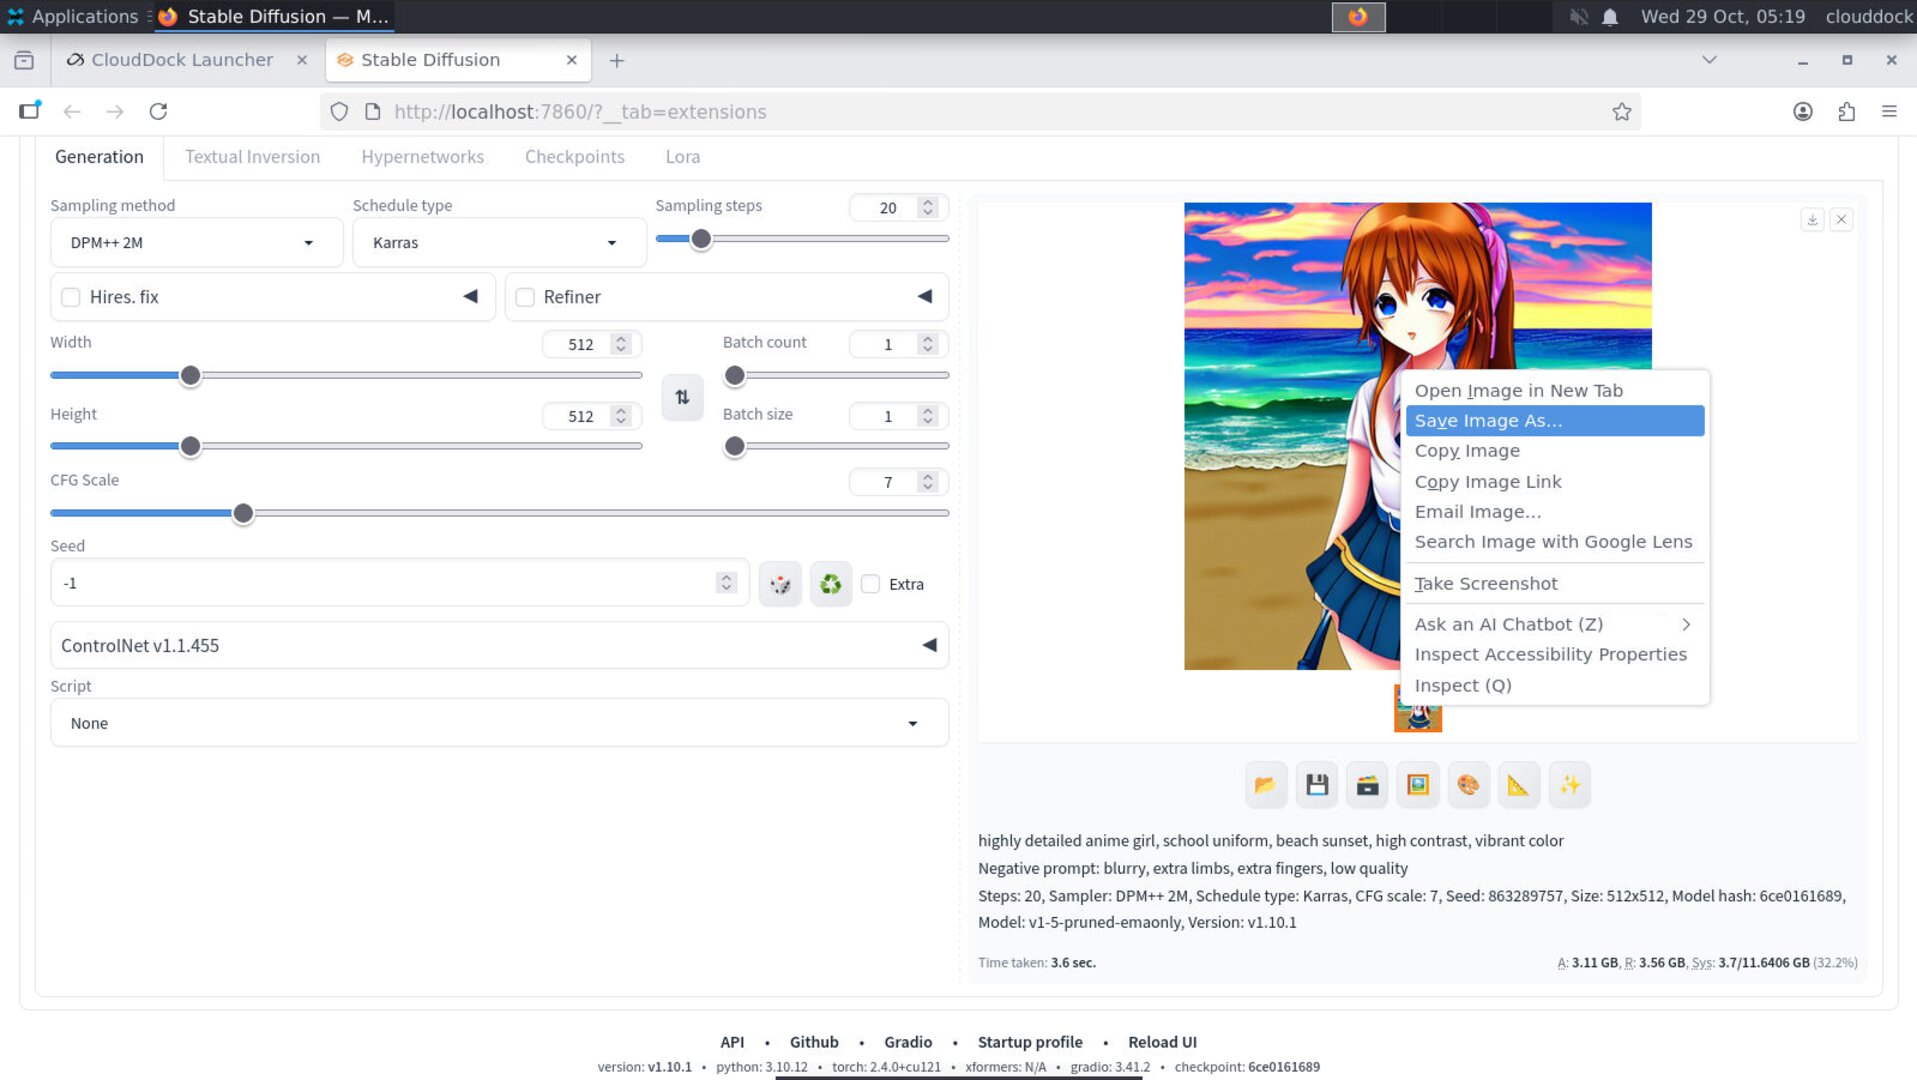Enable the Refiner checkbox
The width and height of the screenshot is (1917, 1080).
pyautogui.click(x=525, y=296)
